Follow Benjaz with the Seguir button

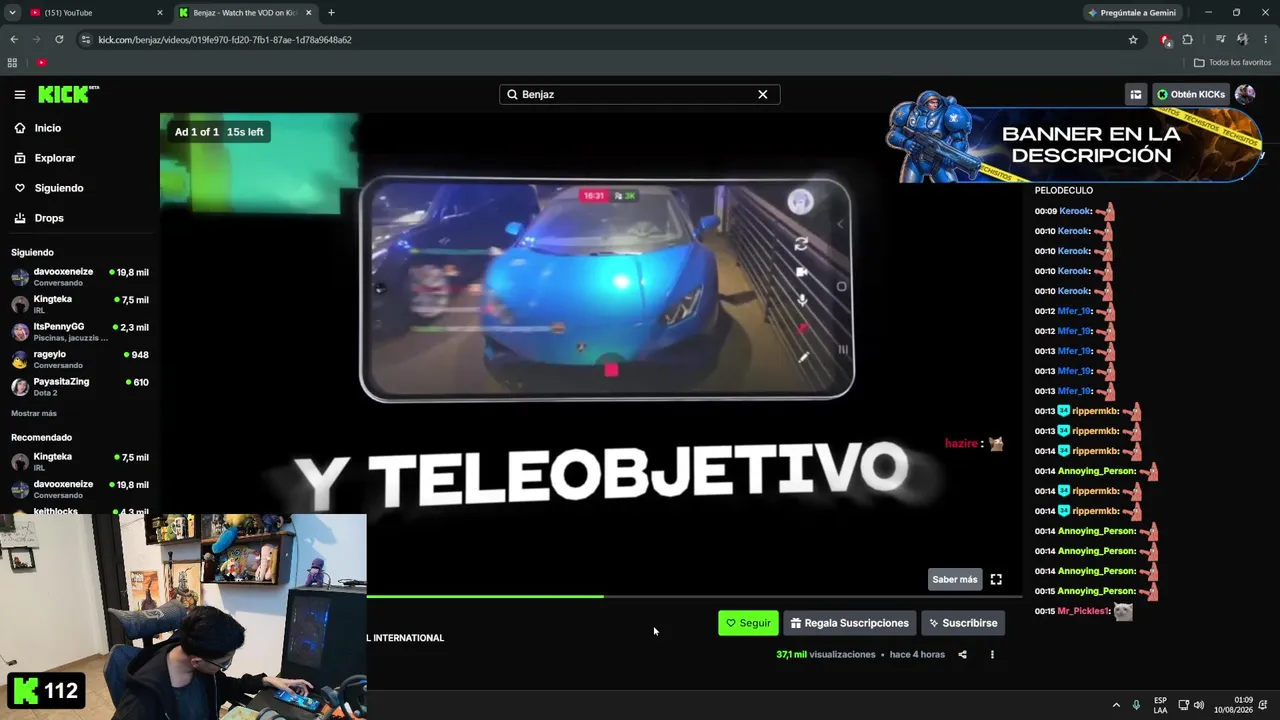748,623
